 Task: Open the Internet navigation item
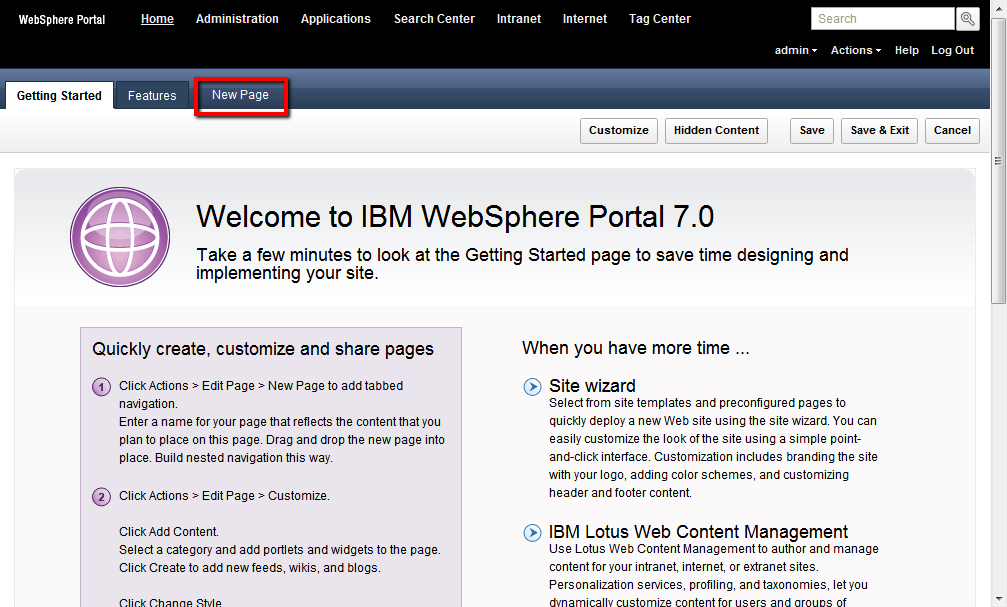coord(585,19)
